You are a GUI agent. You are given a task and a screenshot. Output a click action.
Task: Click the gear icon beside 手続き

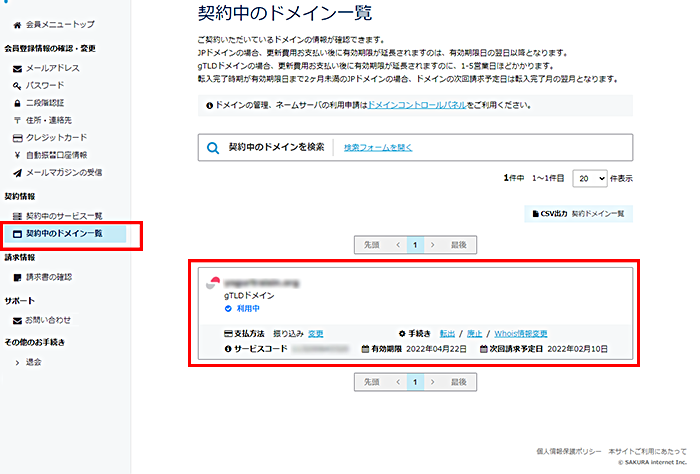click(x=402, y=333)
